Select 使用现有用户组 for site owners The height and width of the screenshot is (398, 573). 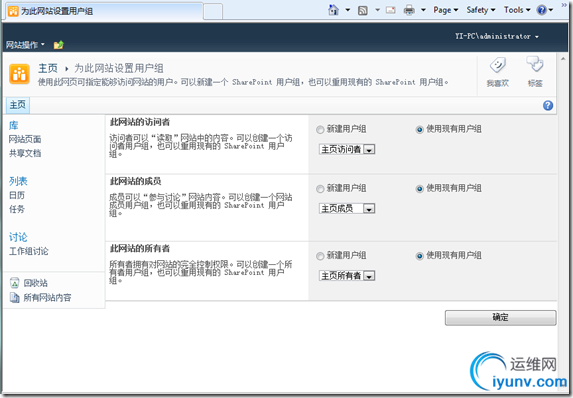click(x=420, y=256)
